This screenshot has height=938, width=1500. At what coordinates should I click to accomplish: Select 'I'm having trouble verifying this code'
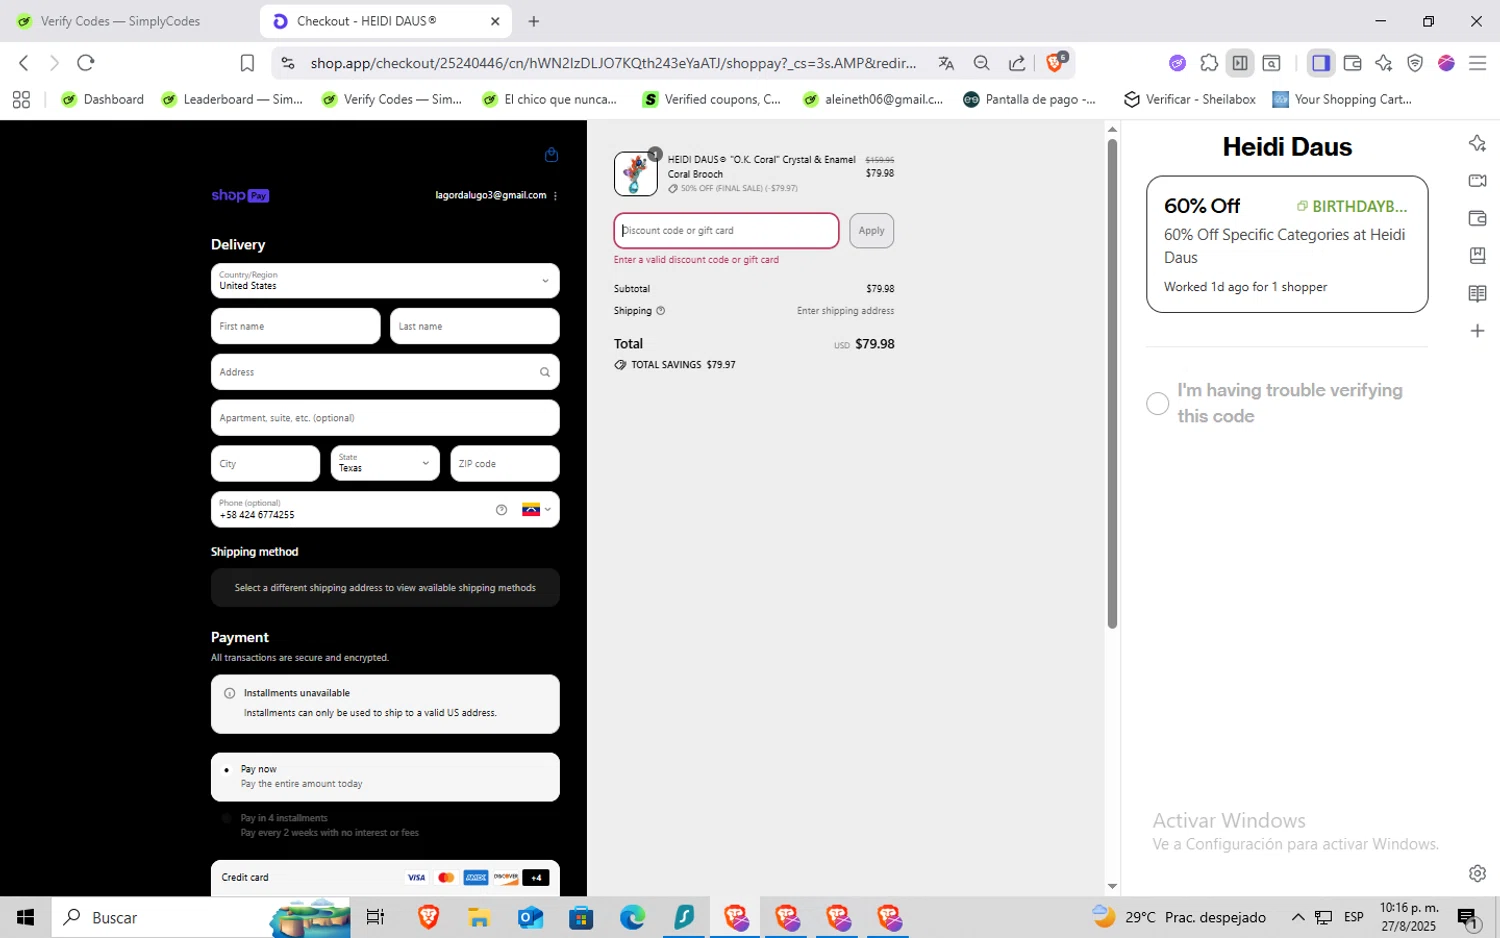(x=1158, y=403)
